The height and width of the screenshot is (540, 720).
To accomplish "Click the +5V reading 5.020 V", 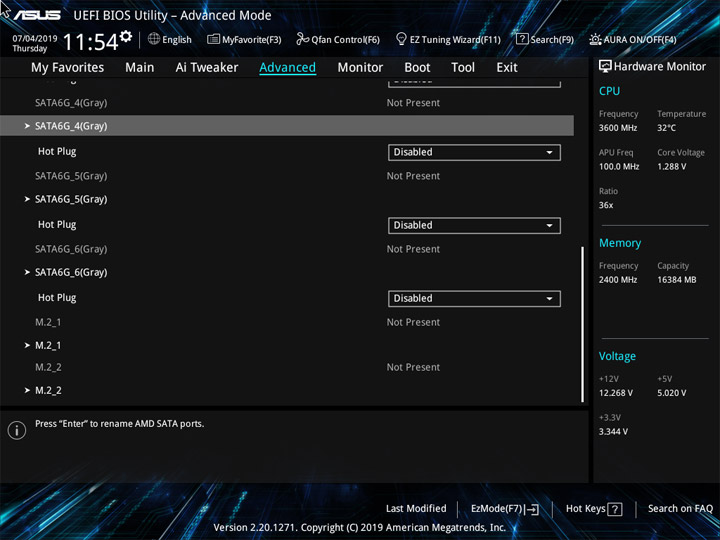I will click(x=671, y=393).
